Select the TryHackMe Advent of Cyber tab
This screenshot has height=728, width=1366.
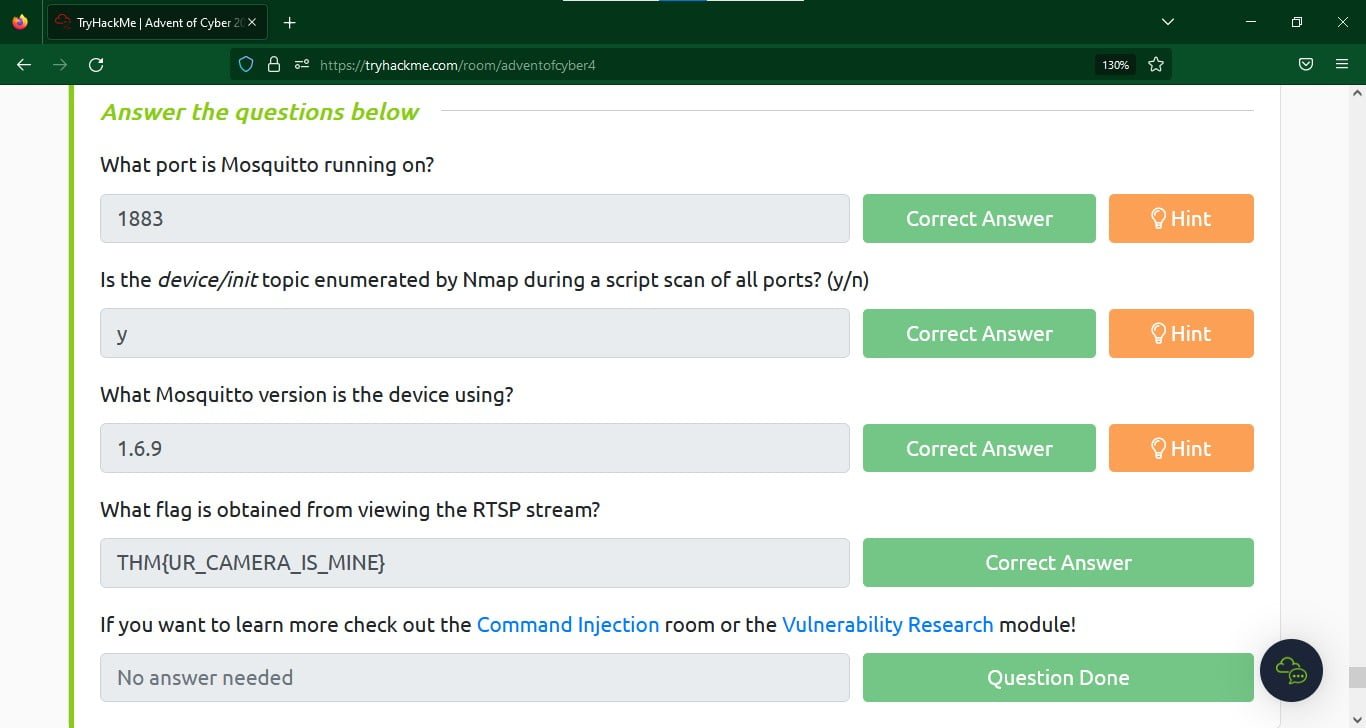(x=157, y=22)
